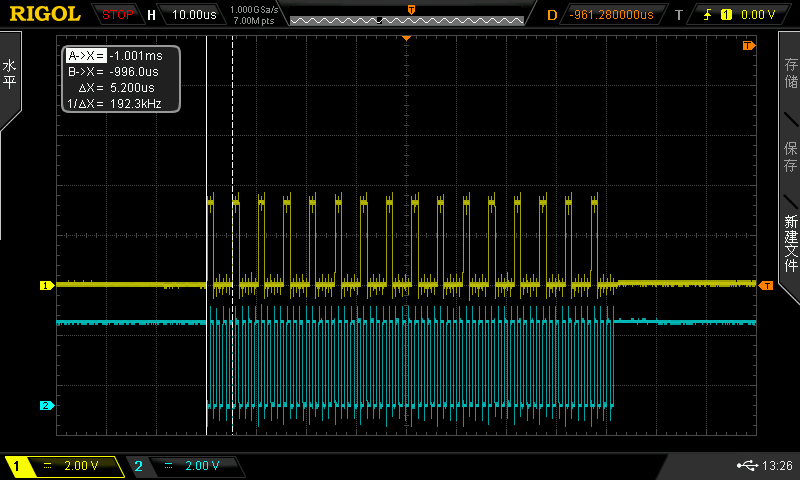Click the H horizontal label
The width and height of the screenshot is (800, 480).
click(x=151, y=15)
